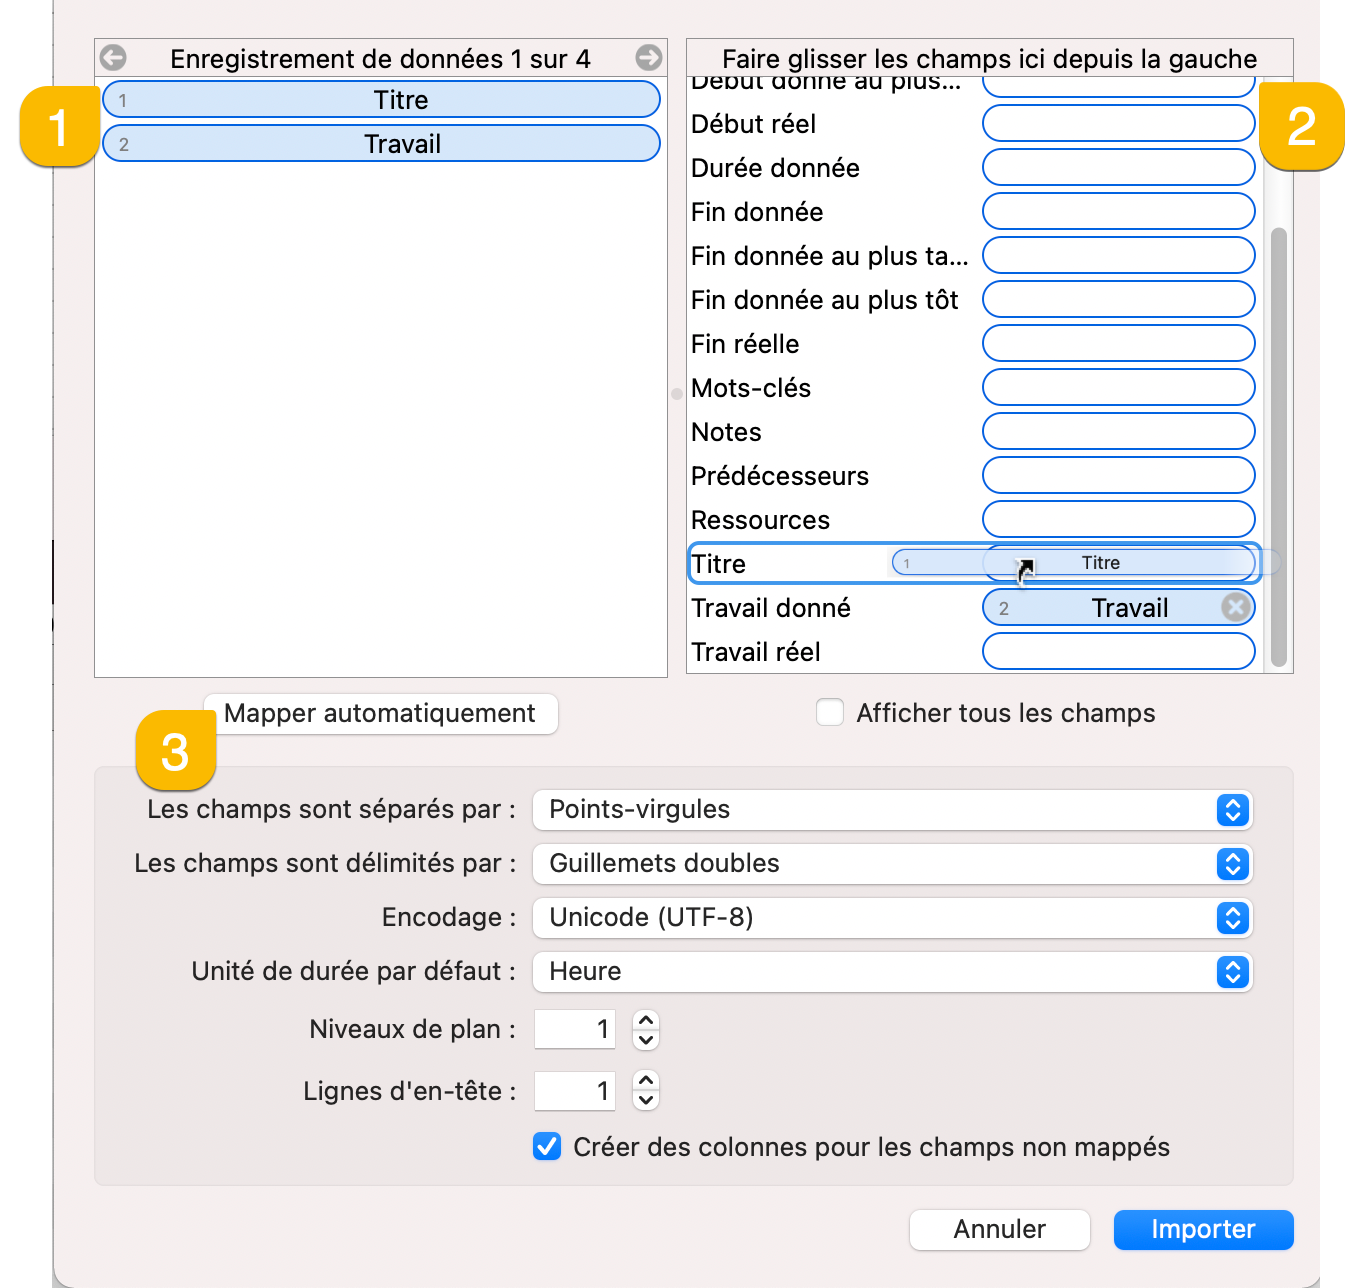Cancel the import with Annuler
The height and width of the screenshot is (1288, 1366).
click(x=999, y=1230)
